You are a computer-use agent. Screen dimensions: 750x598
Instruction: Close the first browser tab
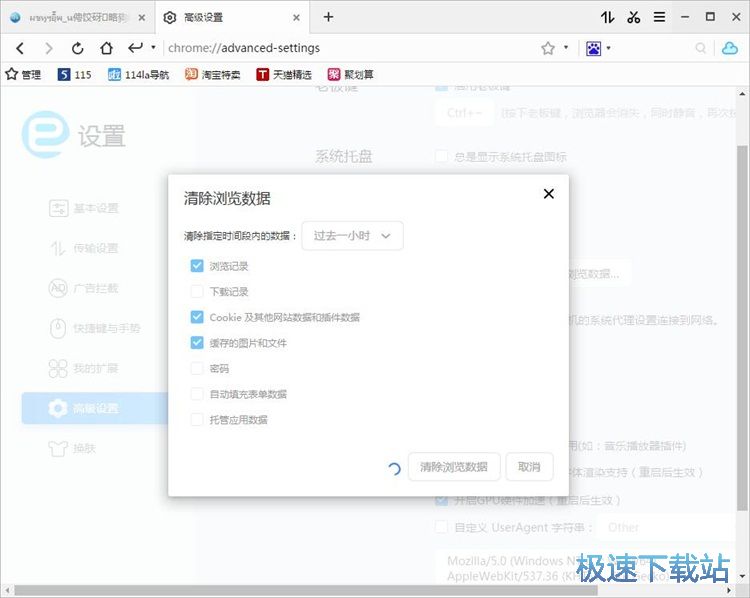coord(142,18)
